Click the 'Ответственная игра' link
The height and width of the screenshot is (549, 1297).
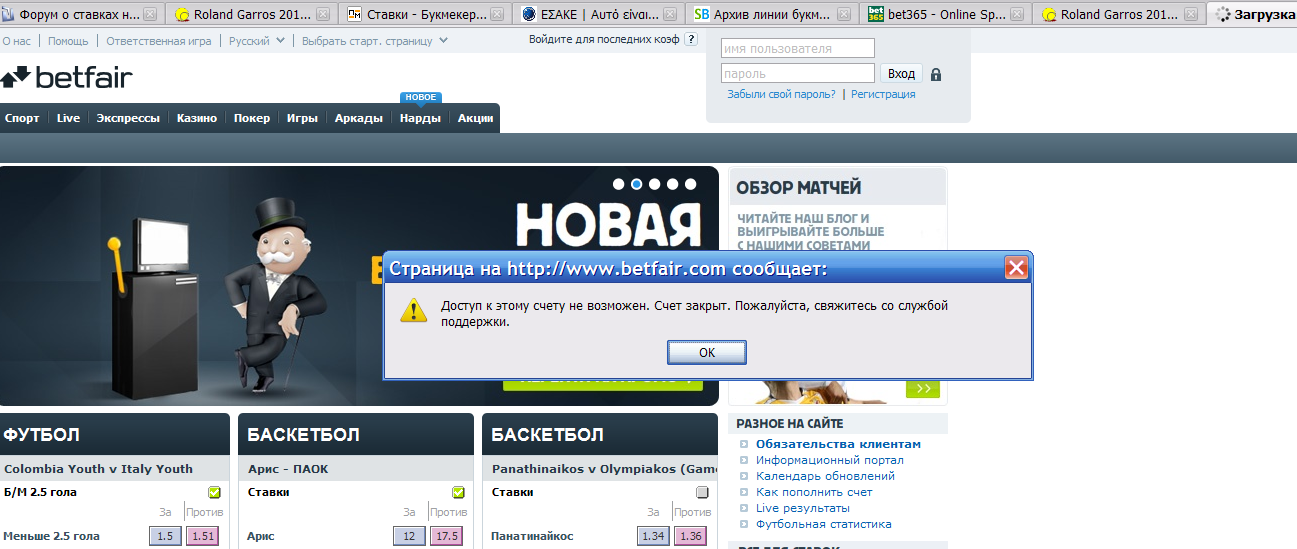point(159,41)
